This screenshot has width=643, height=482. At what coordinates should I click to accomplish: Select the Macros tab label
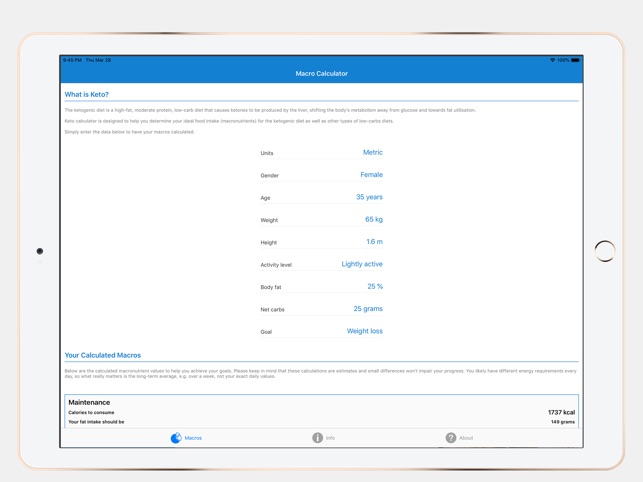193,438
